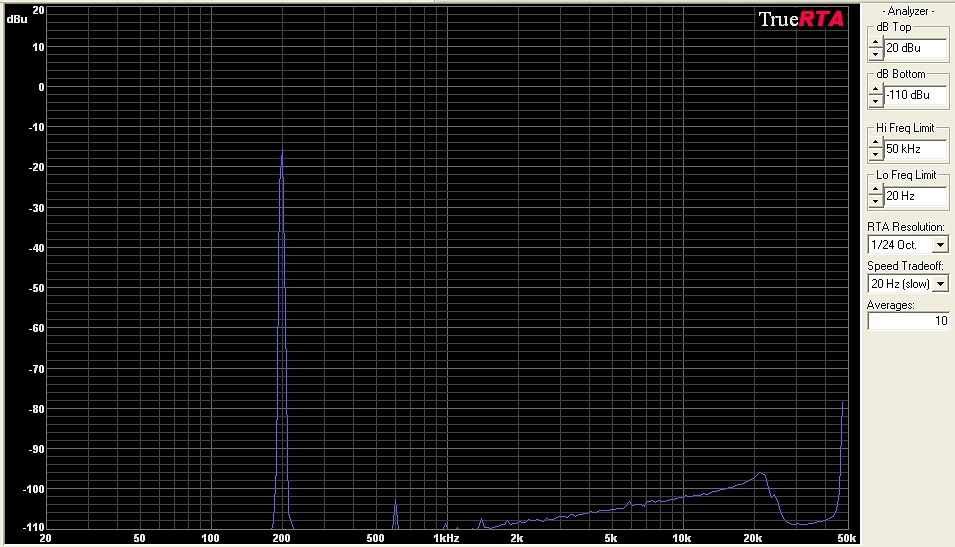Open the RTA Resolution dropdown
The height and width of the screenshot is (547, 955).
tap(940, 245)
